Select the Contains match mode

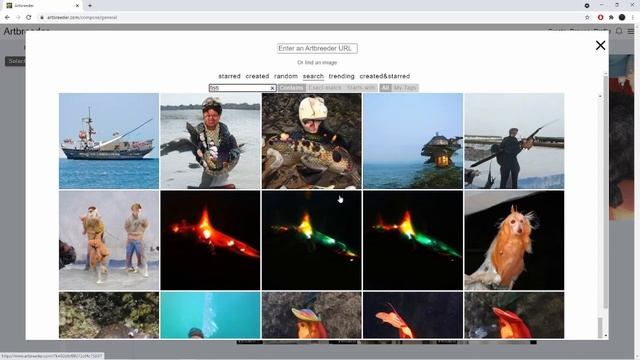tap(291, 88)
